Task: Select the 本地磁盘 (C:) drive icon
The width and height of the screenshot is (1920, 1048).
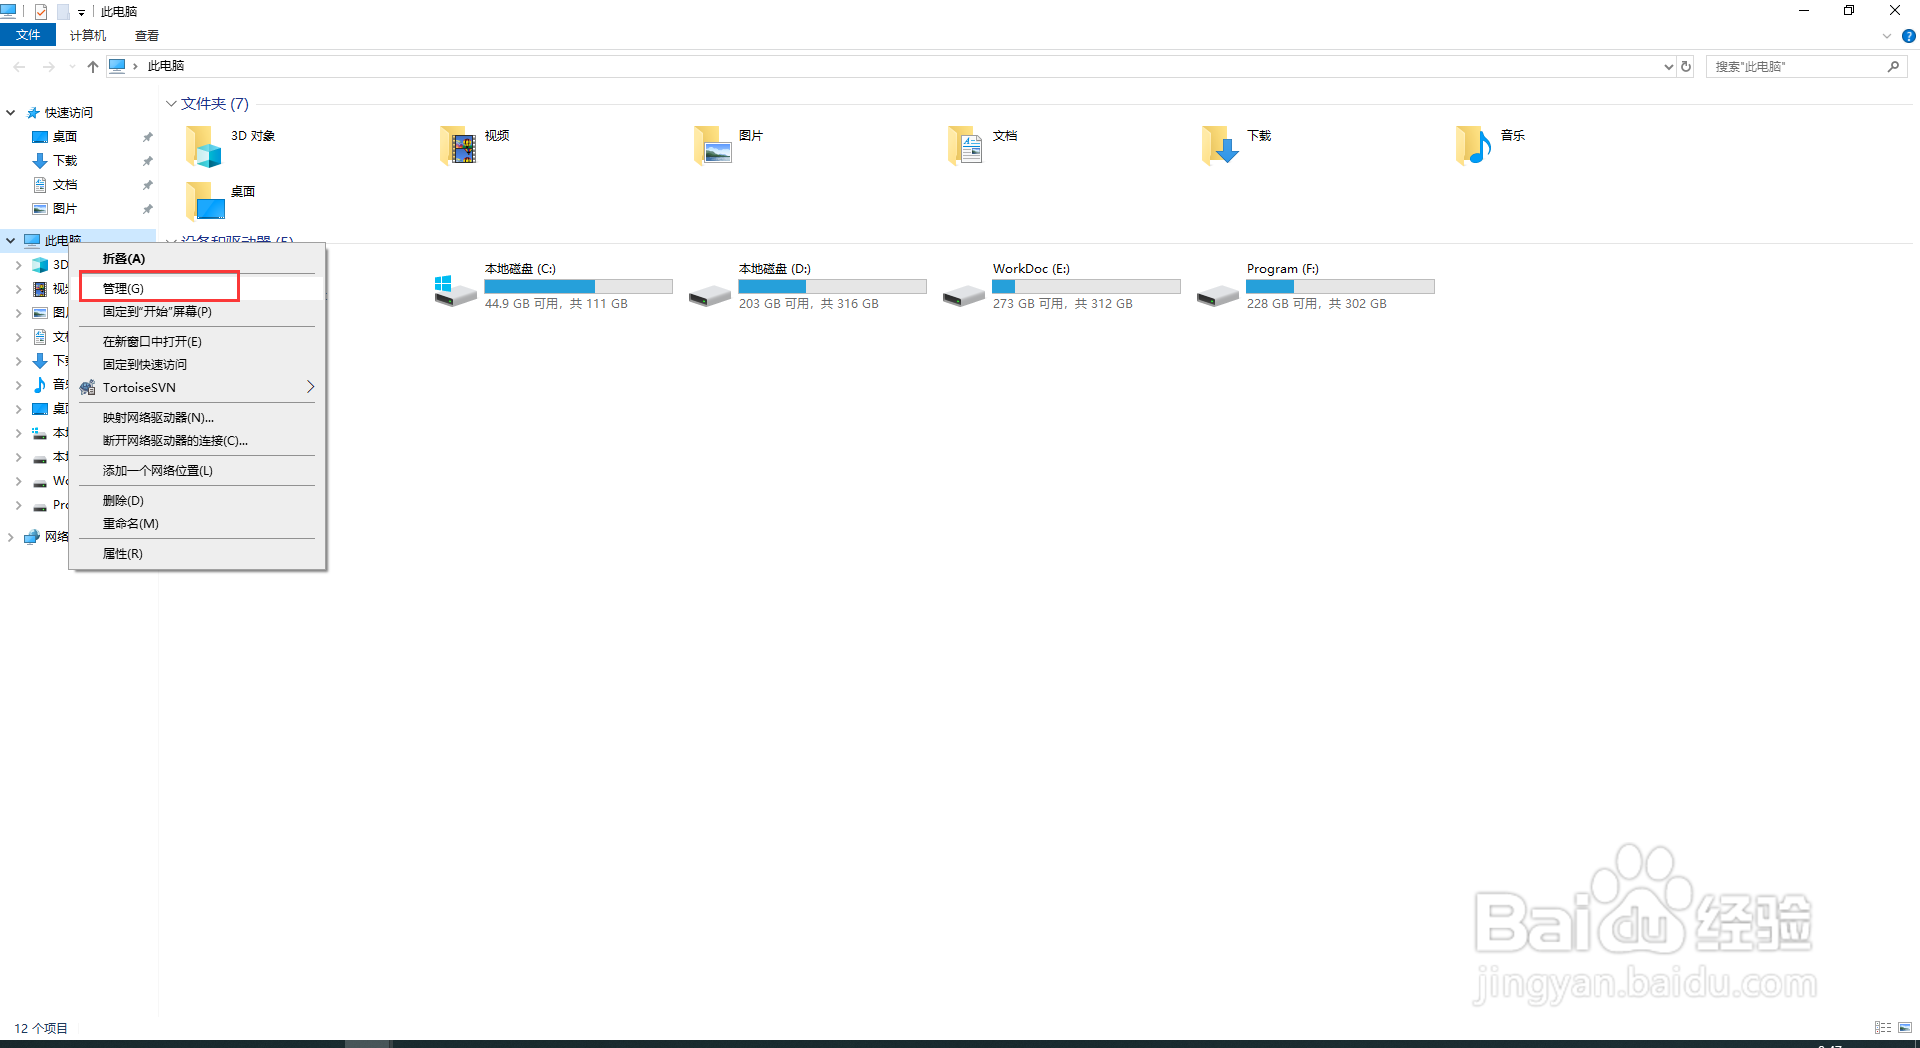Action: [455, 291]
